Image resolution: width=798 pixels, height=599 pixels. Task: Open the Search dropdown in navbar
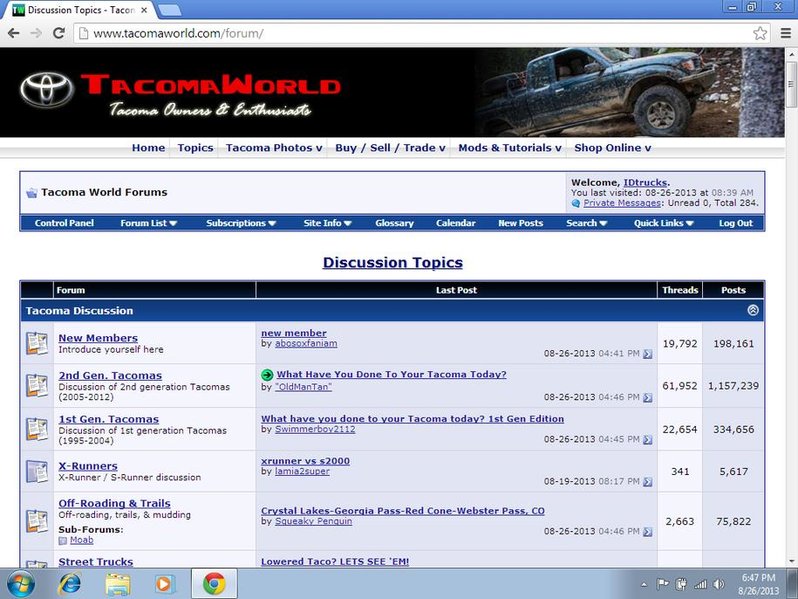(586, 223)
